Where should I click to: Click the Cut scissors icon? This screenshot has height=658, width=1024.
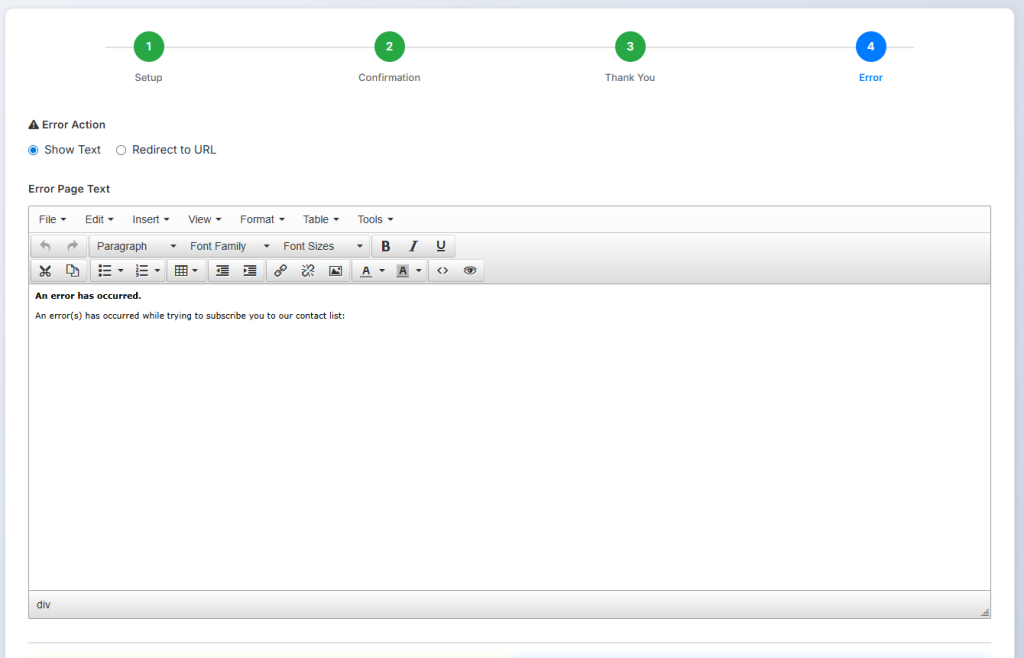click(45, 271)
